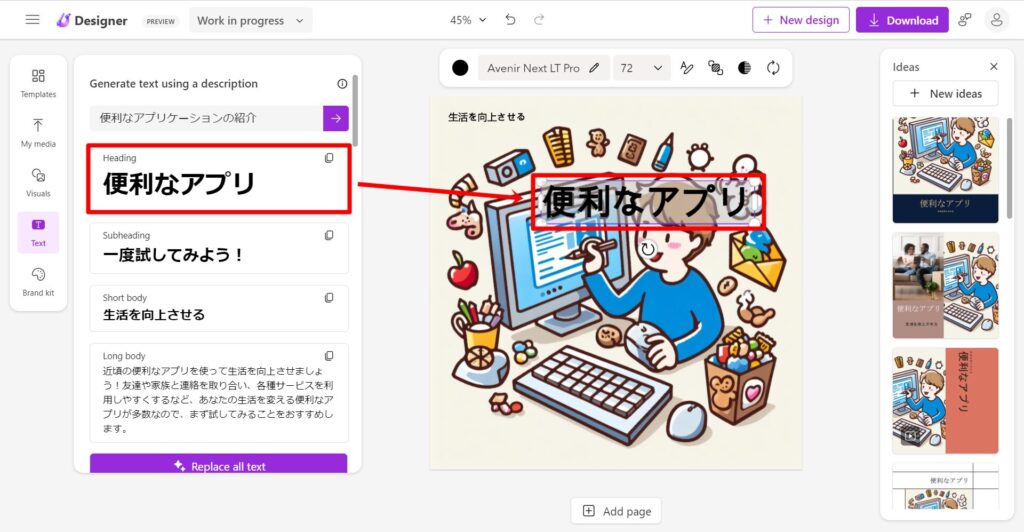Choose the idea with navy bottom banner
Image resolution: width=1024 pixels, height=532 pixels.
tap(946, 170)
